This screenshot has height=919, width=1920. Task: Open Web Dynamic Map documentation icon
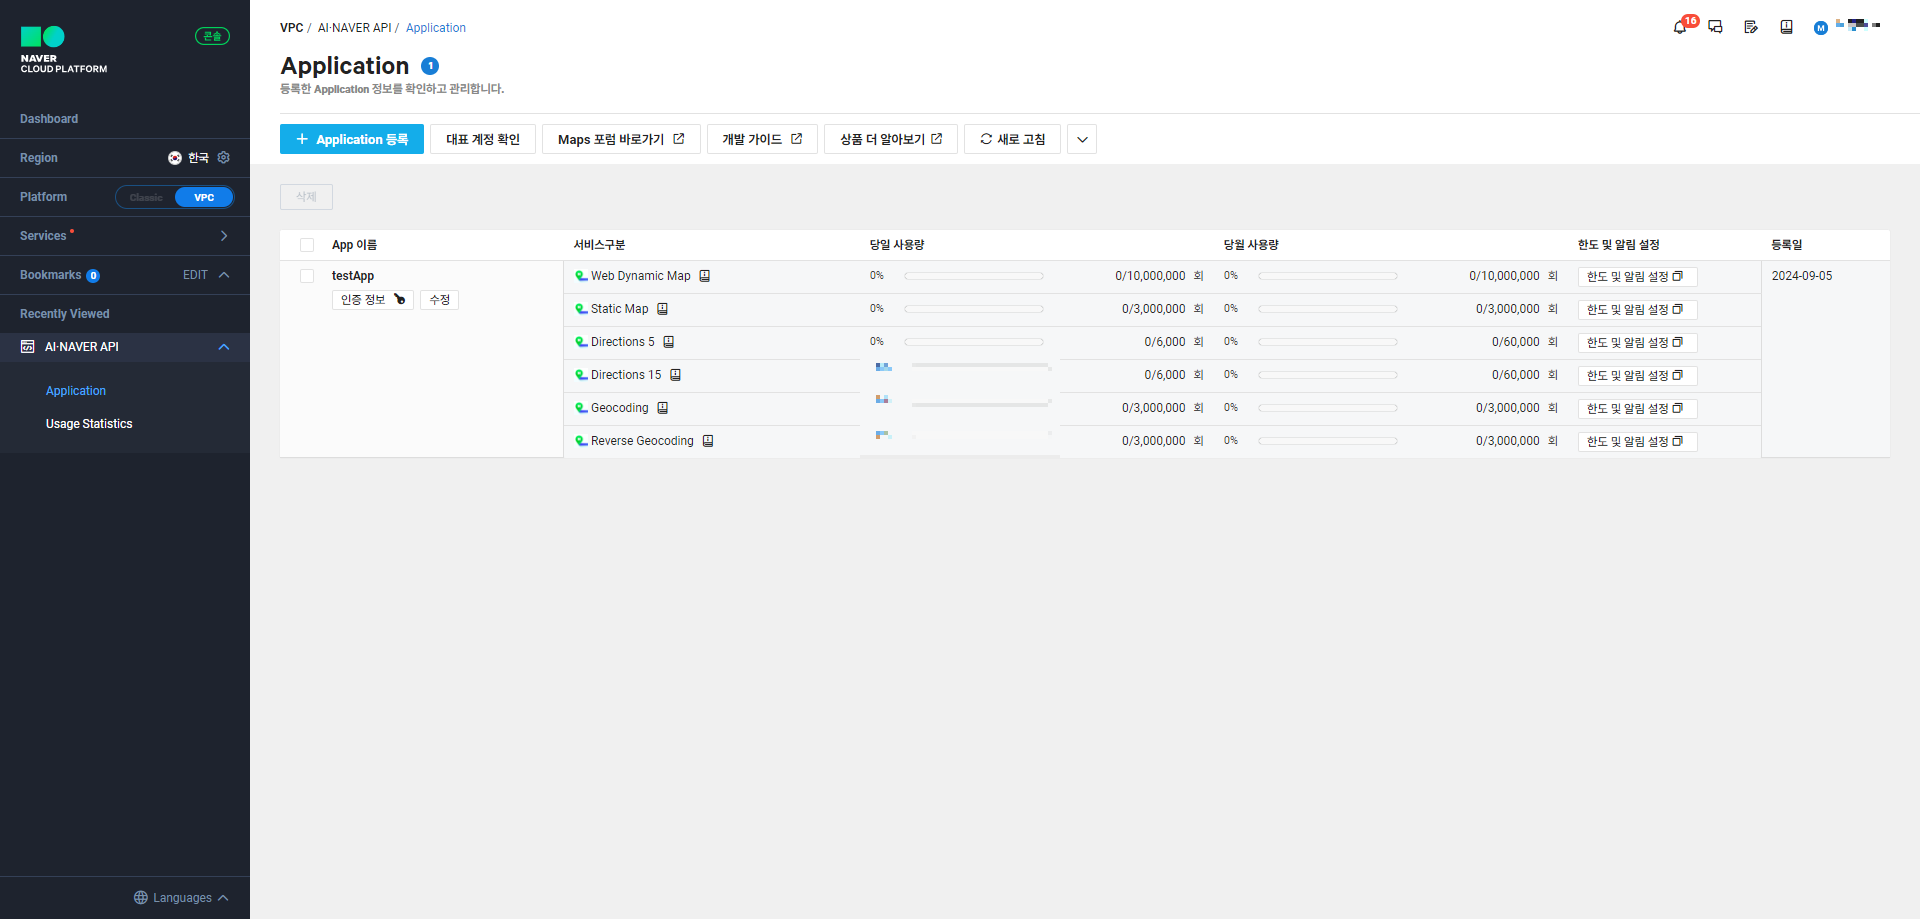[705, 276]
